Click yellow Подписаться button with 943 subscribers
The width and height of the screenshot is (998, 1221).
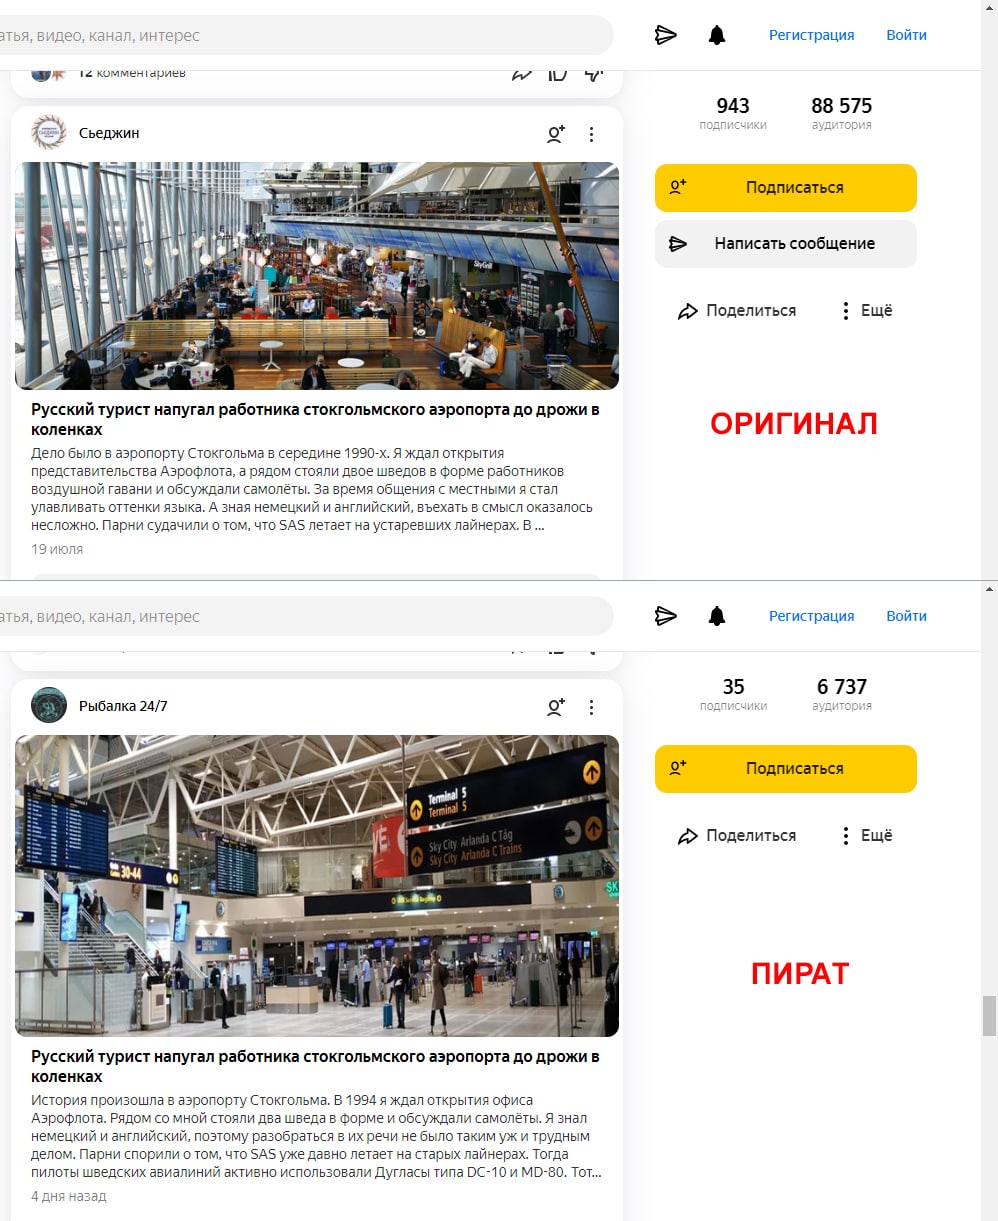786,188
